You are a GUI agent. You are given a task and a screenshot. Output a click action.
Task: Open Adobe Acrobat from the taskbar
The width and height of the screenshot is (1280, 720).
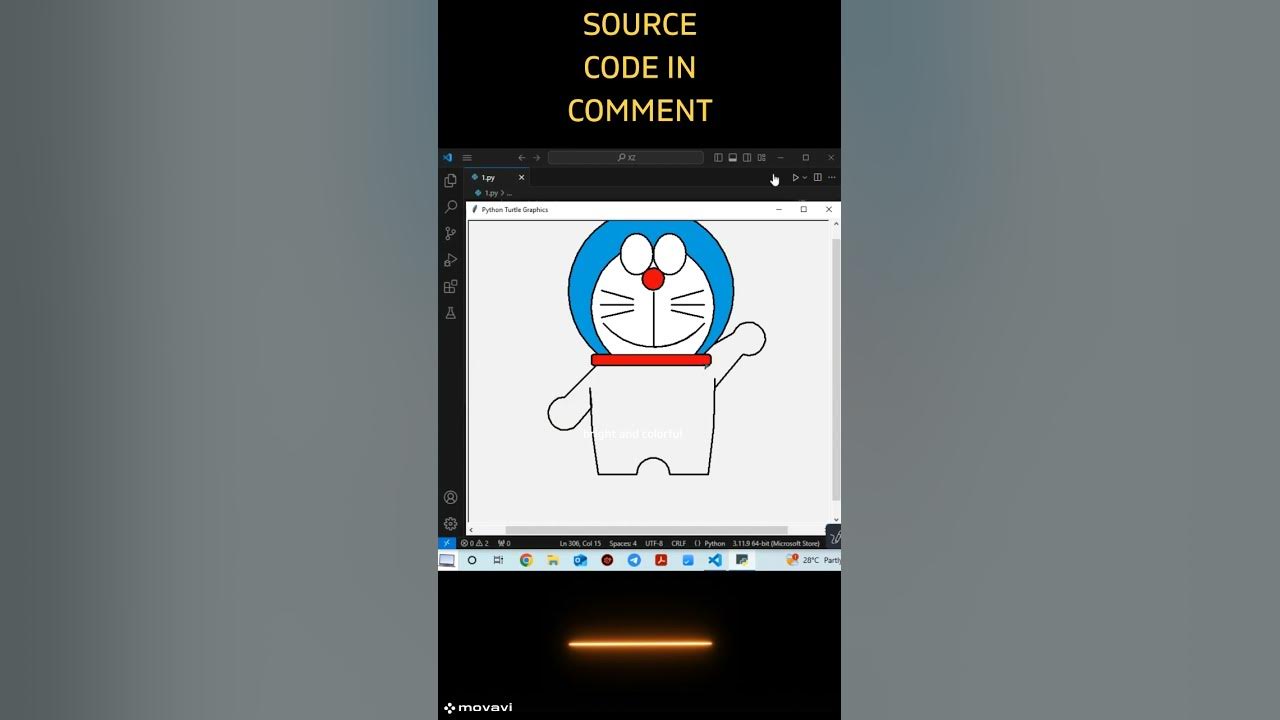click(661, 560)
